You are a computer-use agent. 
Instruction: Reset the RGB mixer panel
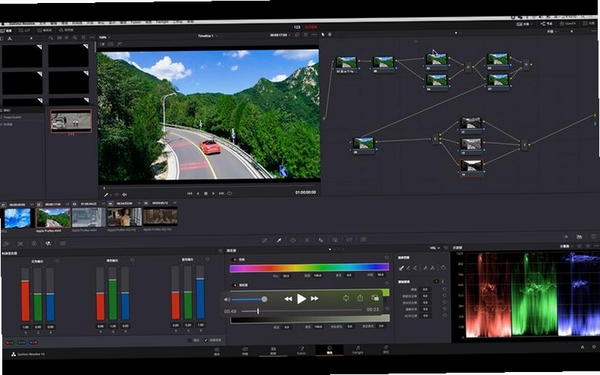point(220,251)
